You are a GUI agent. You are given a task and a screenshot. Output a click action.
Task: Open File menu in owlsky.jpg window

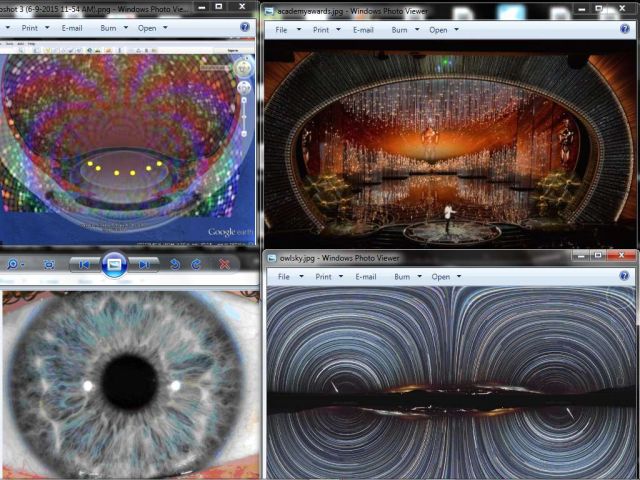(284, 277)
